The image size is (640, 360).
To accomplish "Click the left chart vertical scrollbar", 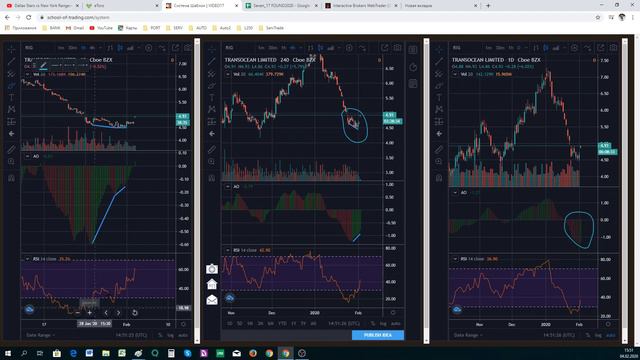I will pos(197,191).
